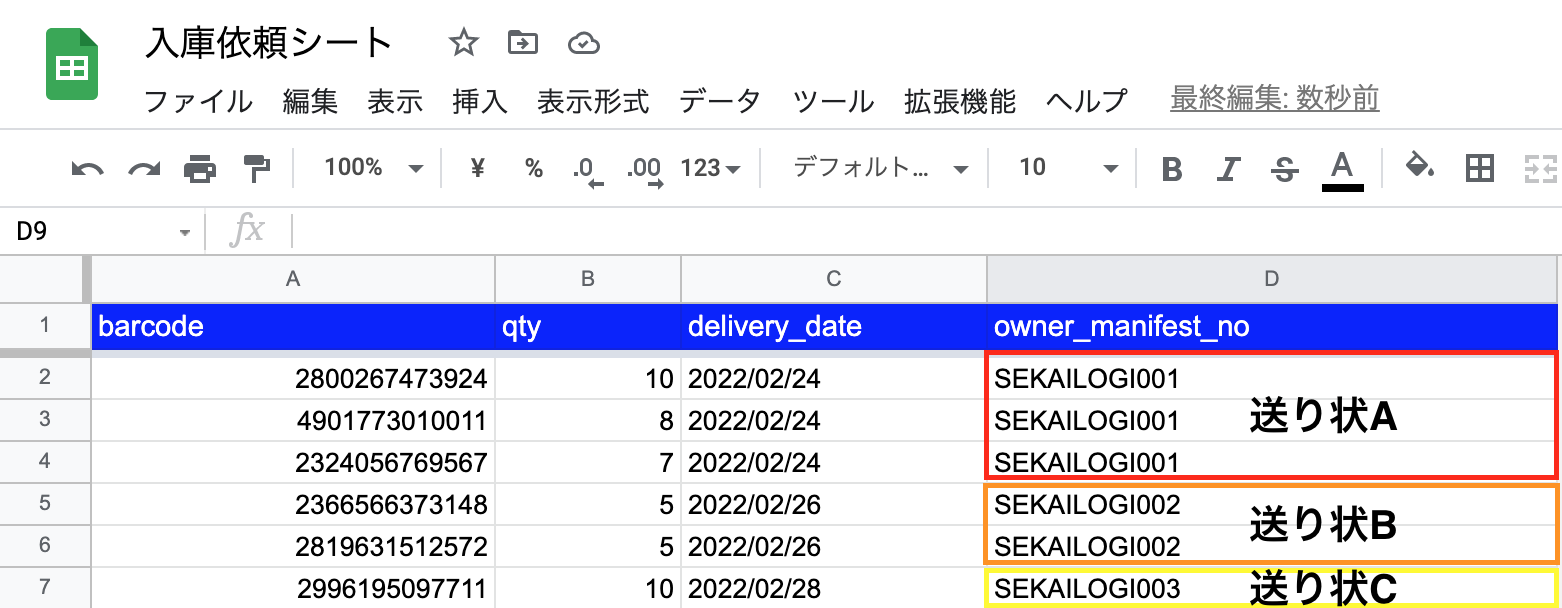This screenshot has height=608, width=1562.
Task: Open the 100% zoom dropdown
Action: pyautogui.click(x=373, y=168)
